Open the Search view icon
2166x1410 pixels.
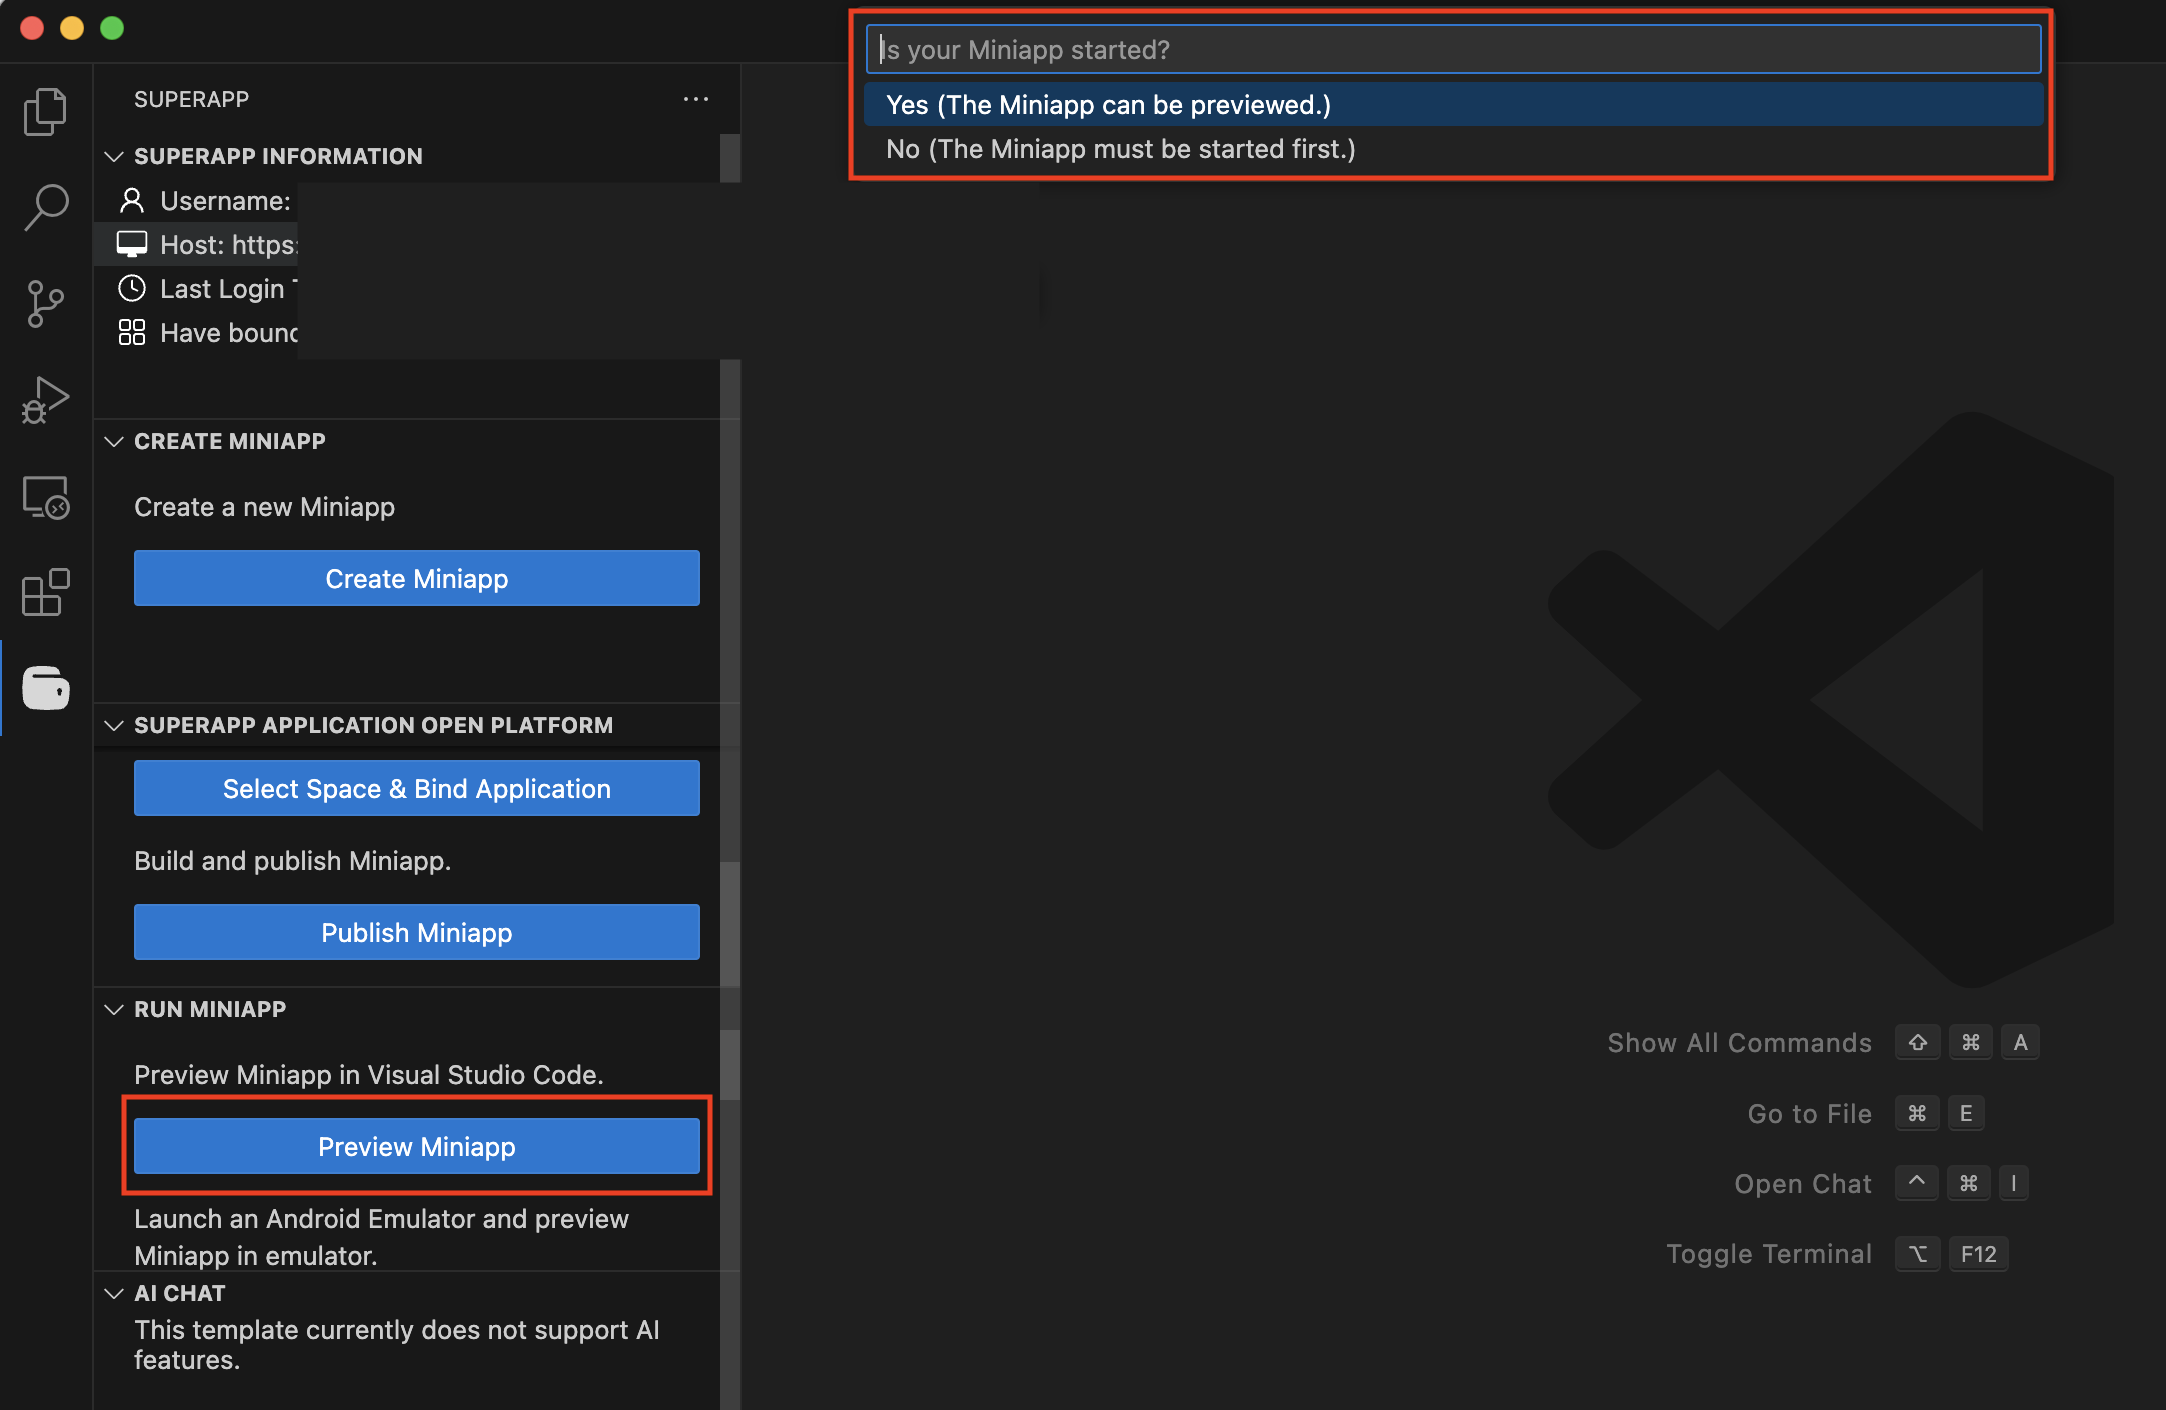(45, 207)
